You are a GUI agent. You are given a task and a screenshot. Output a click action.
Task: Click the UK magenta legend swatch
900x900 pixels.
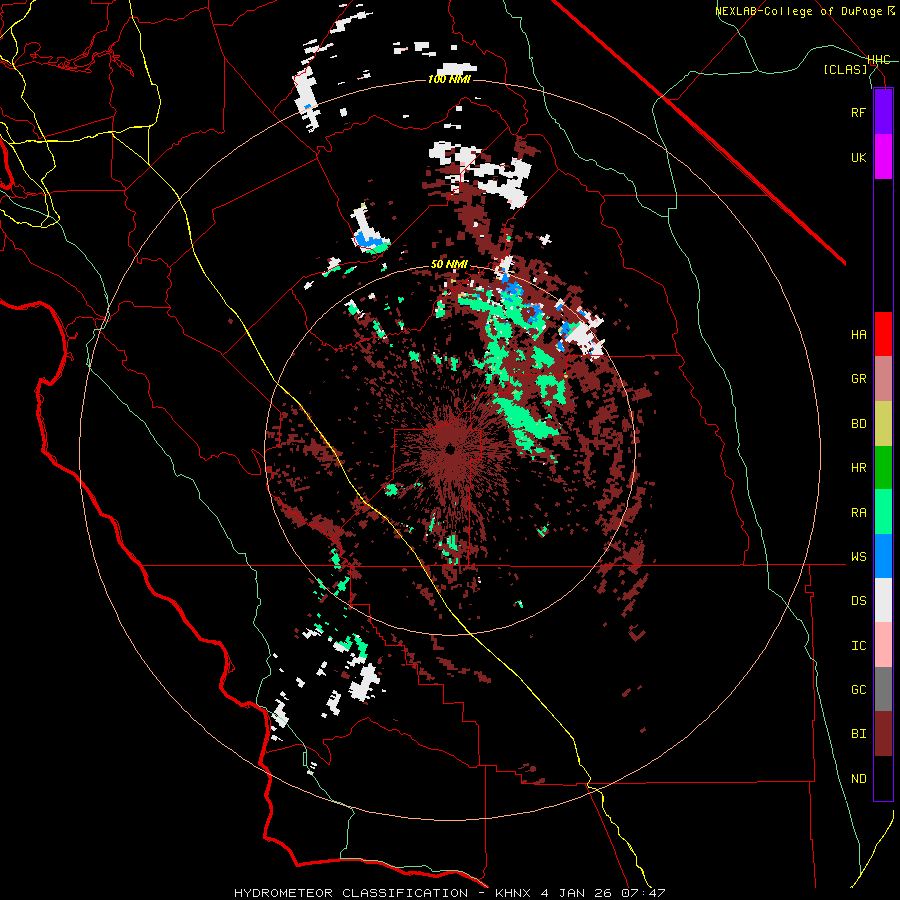(883, 157)
